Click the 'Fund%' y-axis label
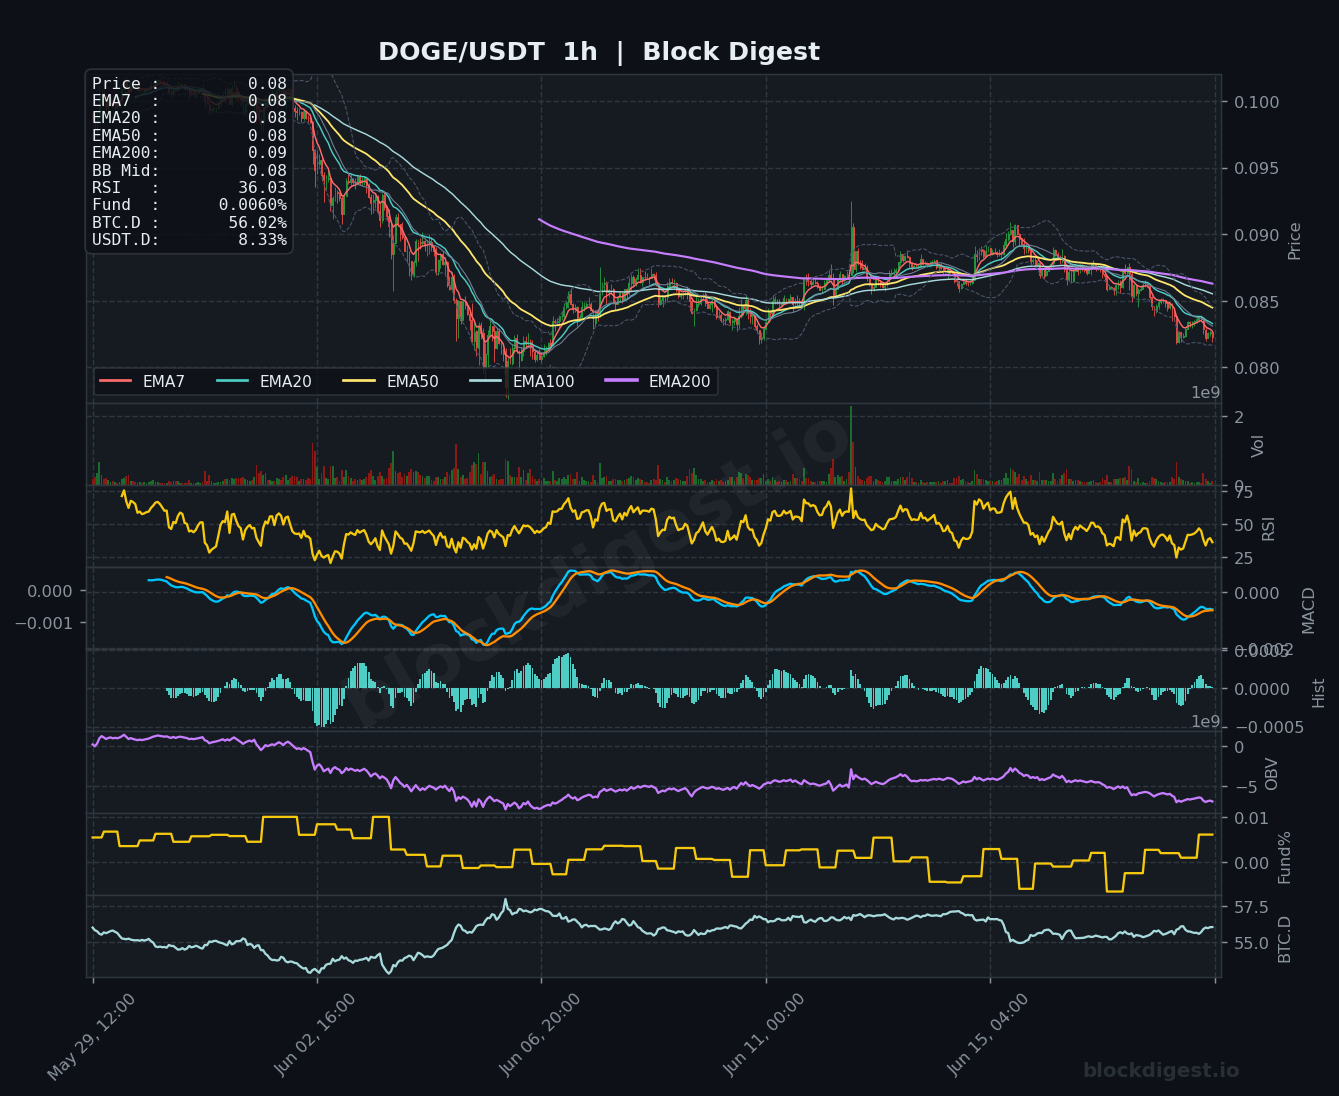The width and height of the screenshot is (1339, 1096). pyautogui.click(x=1285, y=857)
